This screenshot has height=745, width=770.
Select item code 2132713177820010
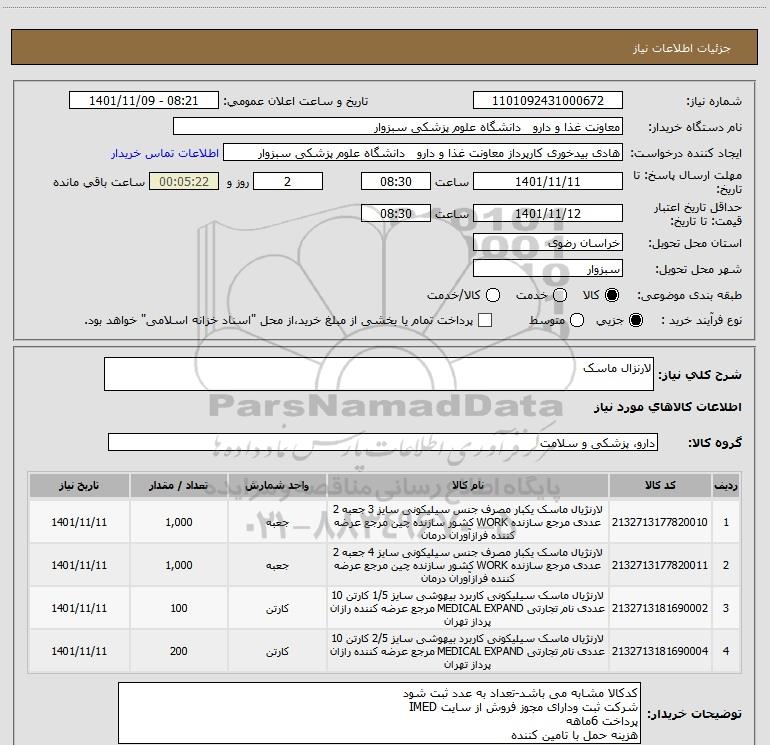pos(660,522)
